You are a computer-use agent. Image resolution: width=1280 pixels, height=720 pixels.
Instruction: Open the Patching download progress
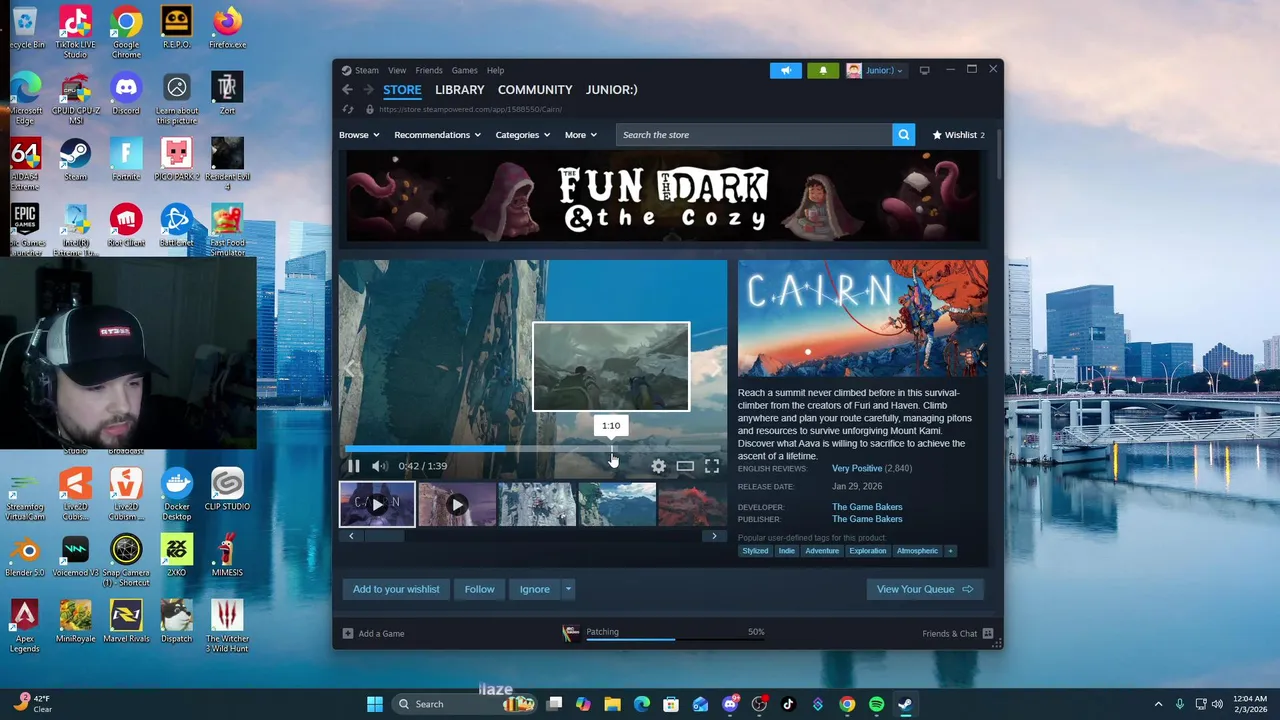click(x=664, y=633)
